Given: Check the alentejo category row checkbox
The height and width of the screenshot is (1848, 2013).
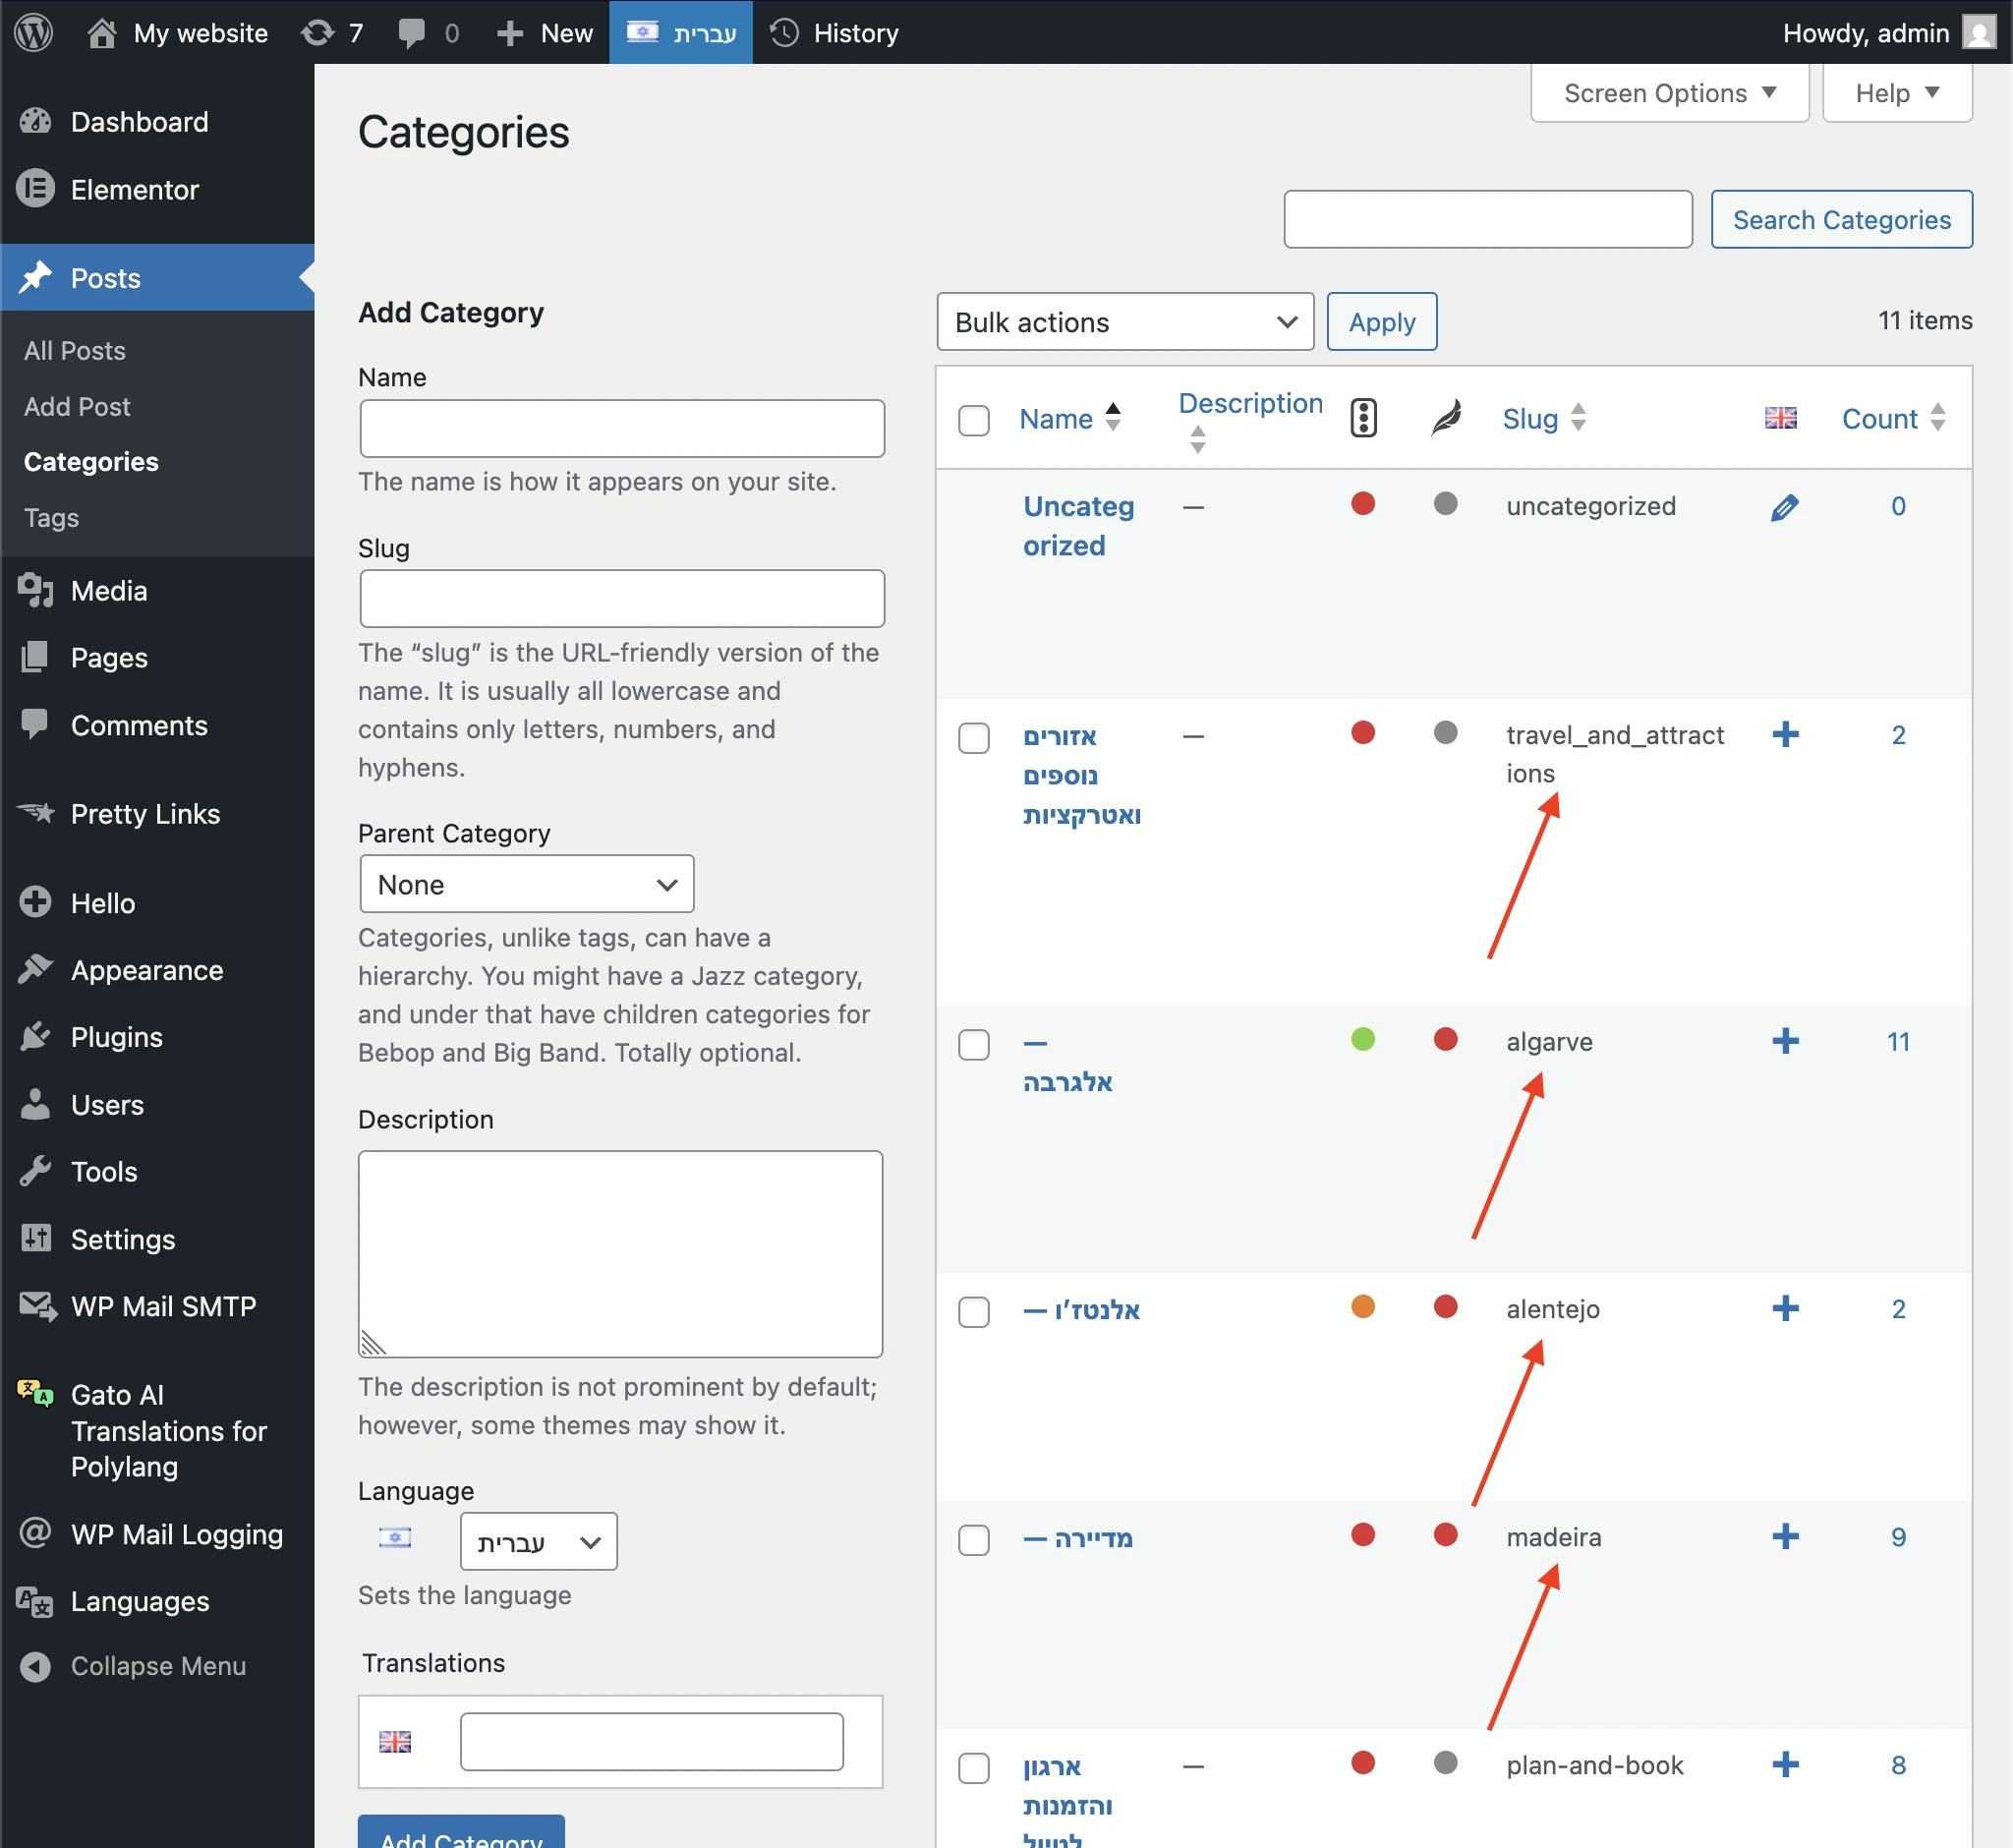Looking at the screenshot, I should [973, 1312].
